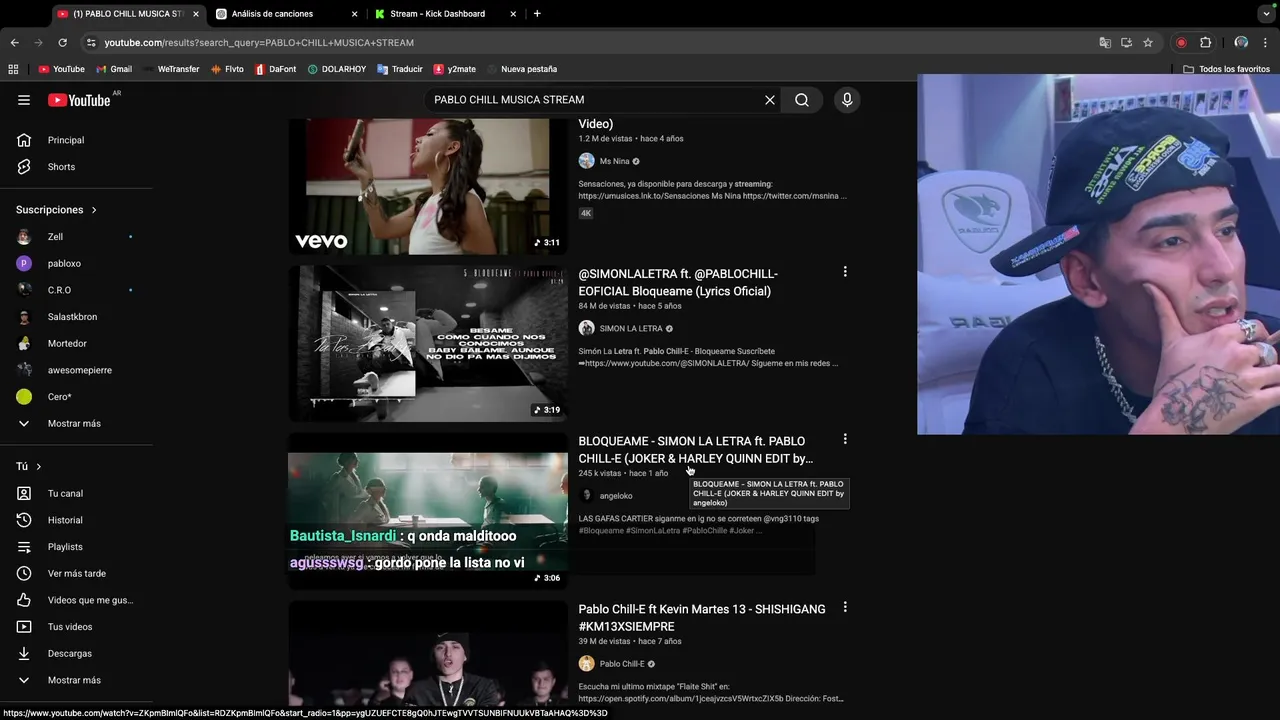This screenshot has height=720, width=1280.
Task: Open the Ms Nina channel link
Action: (x=615, y=161)
